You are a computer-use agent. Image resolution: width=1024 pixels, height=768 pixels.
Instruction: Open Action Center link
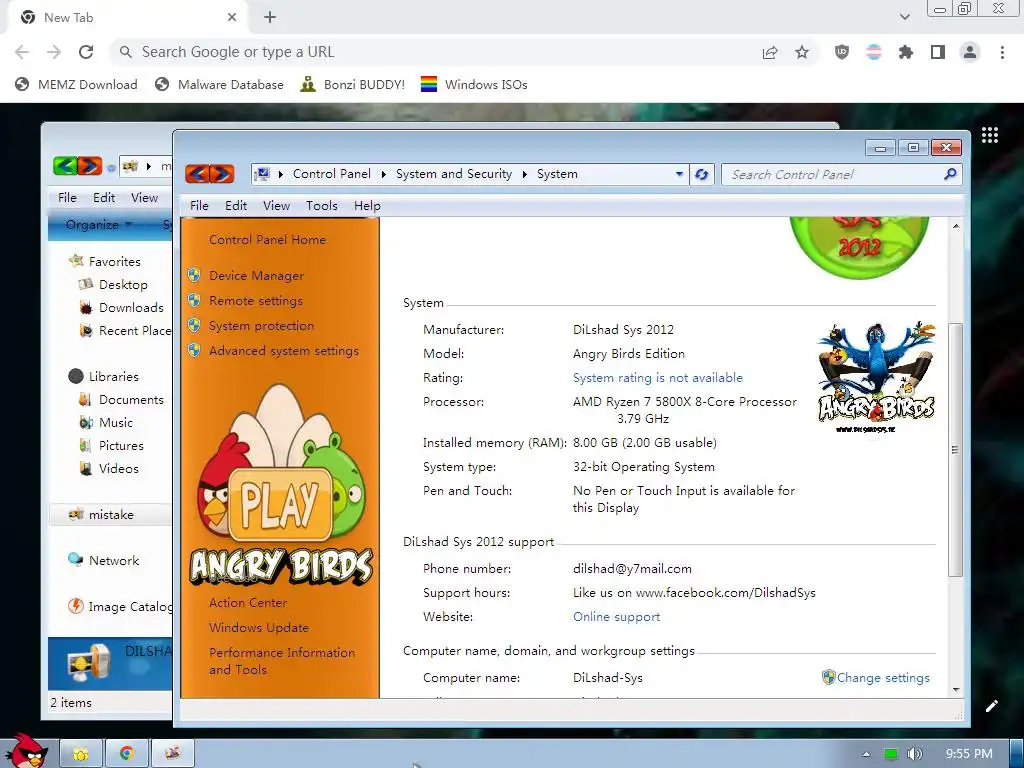[x=248, y=603]
